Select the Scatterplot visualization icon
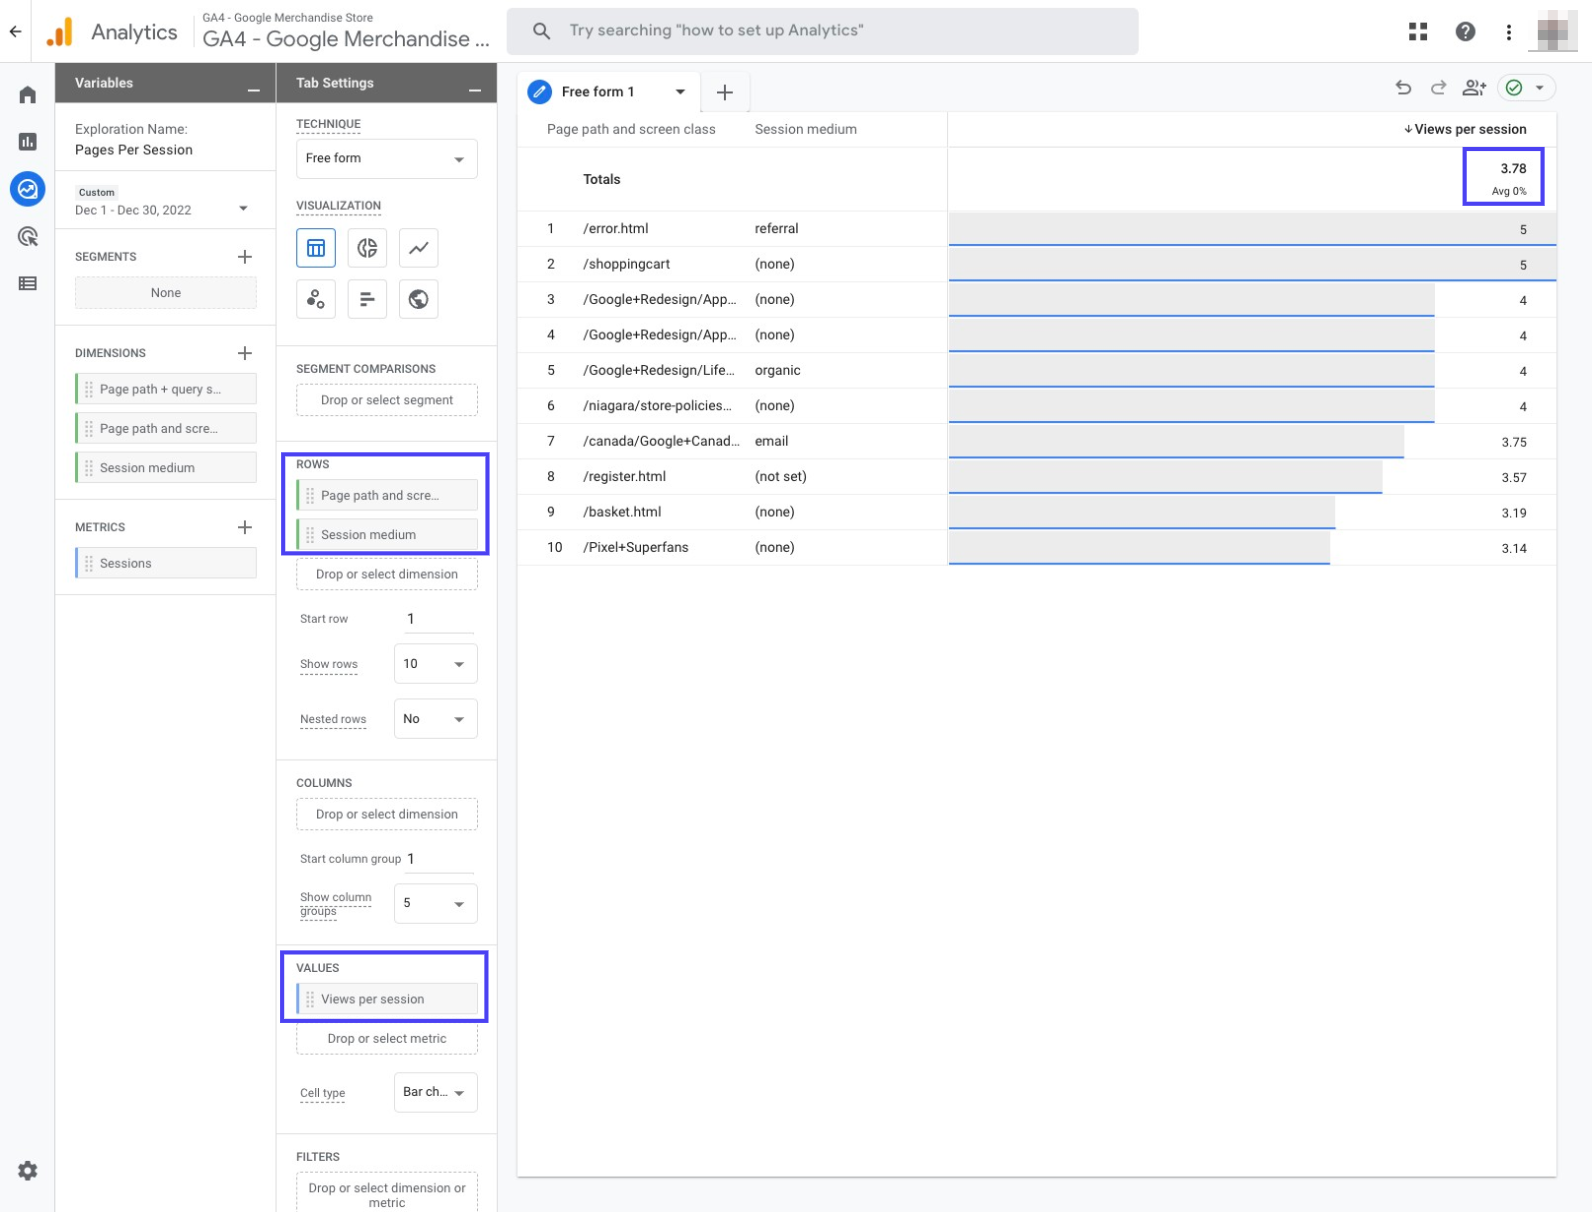Viewport: 1592px width, 1212px height. [x=316, y=299]
